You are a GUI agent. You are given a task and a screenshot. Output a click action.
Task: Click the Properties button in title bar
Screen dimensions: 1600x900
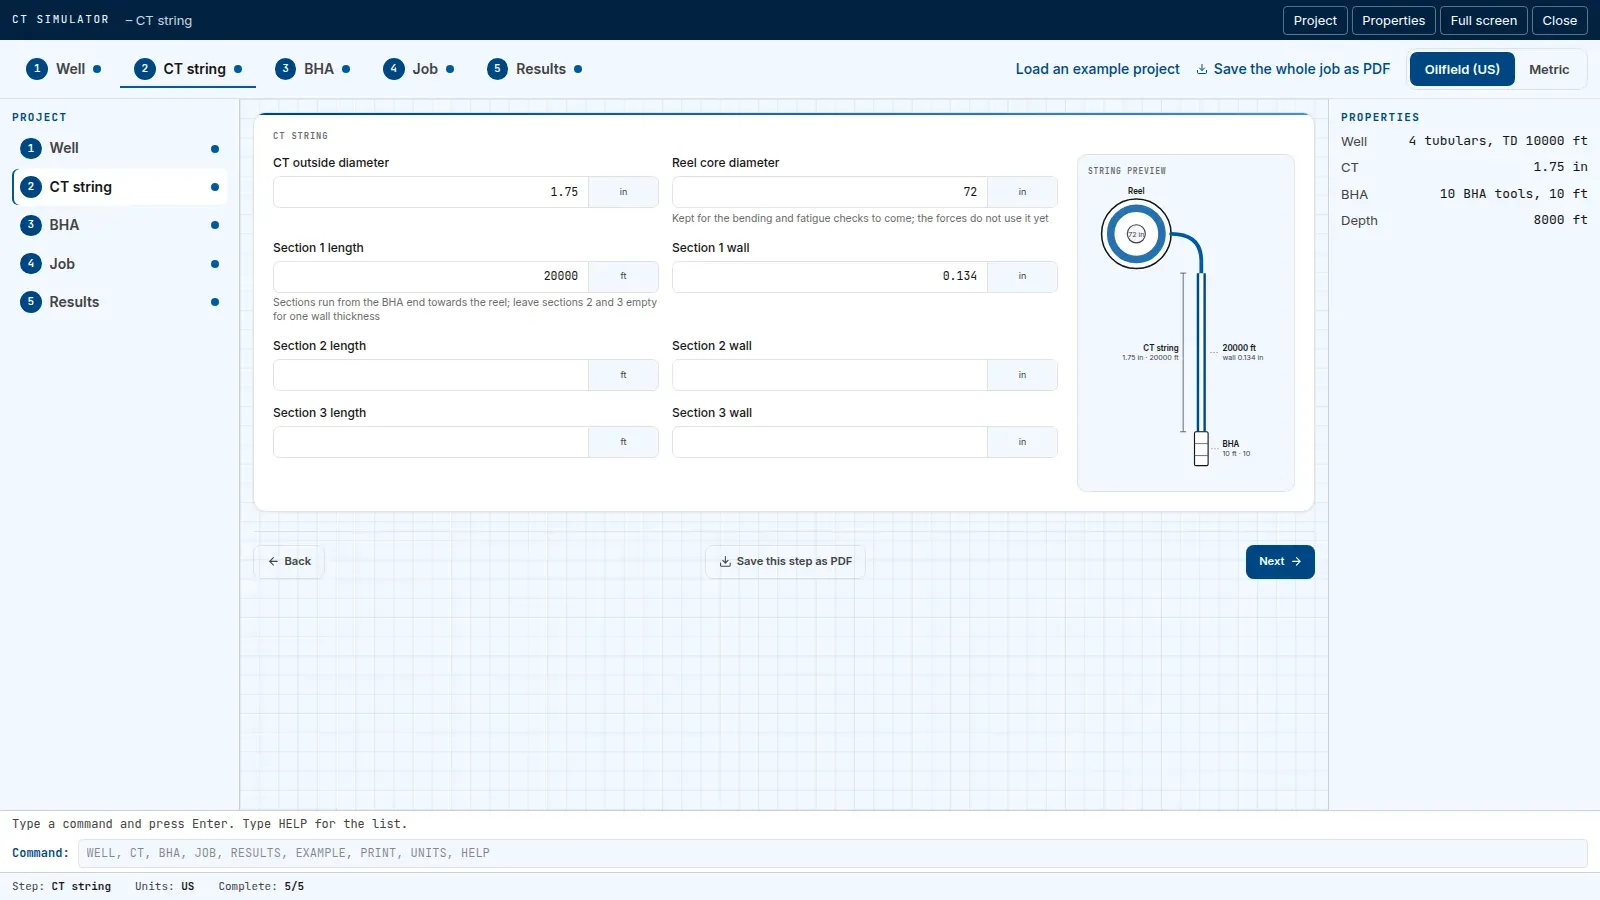click(1394, 21)
